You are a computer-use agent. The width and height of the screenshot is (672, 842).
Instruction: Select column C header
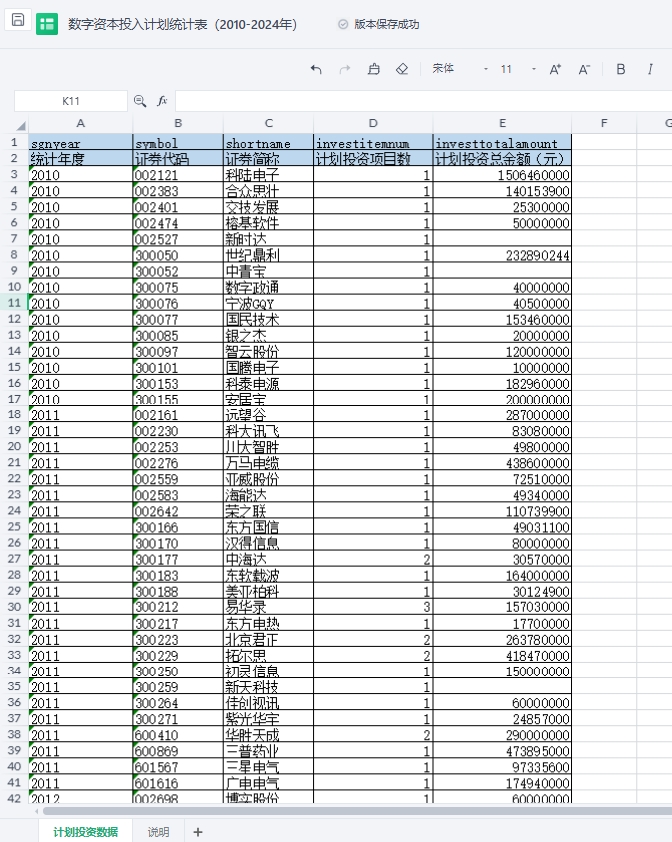269,124
